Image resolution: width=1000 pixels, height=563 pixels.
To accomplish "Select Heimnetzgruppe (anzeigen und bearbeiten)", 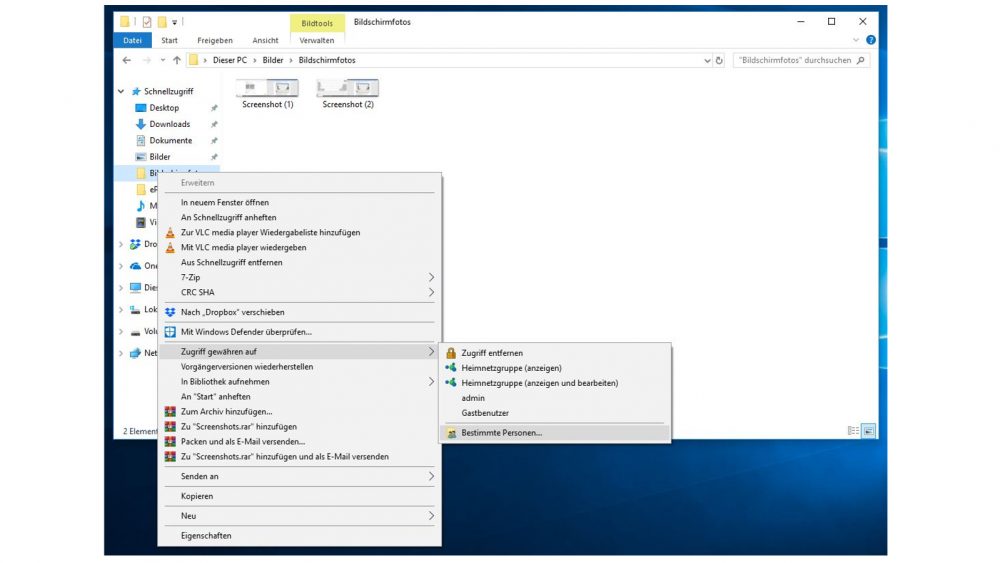I will (x=540, y=383).
